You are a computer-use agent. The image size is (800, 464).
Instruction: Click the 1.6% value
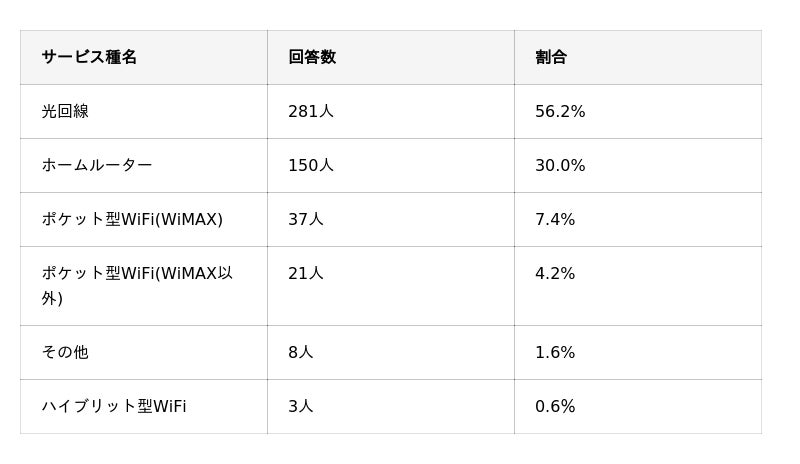[555, 353]
